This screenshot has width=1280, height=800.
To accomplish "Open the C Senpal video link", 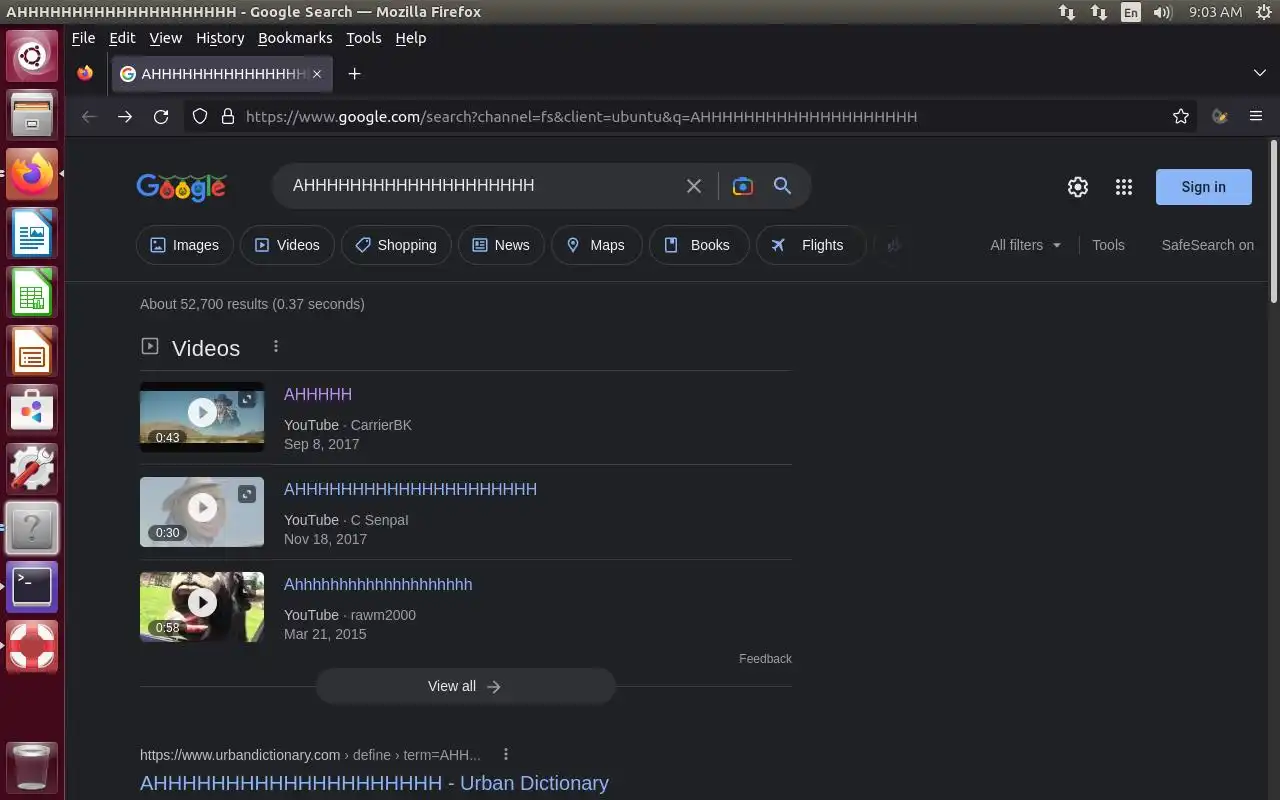I will (410, 489).
